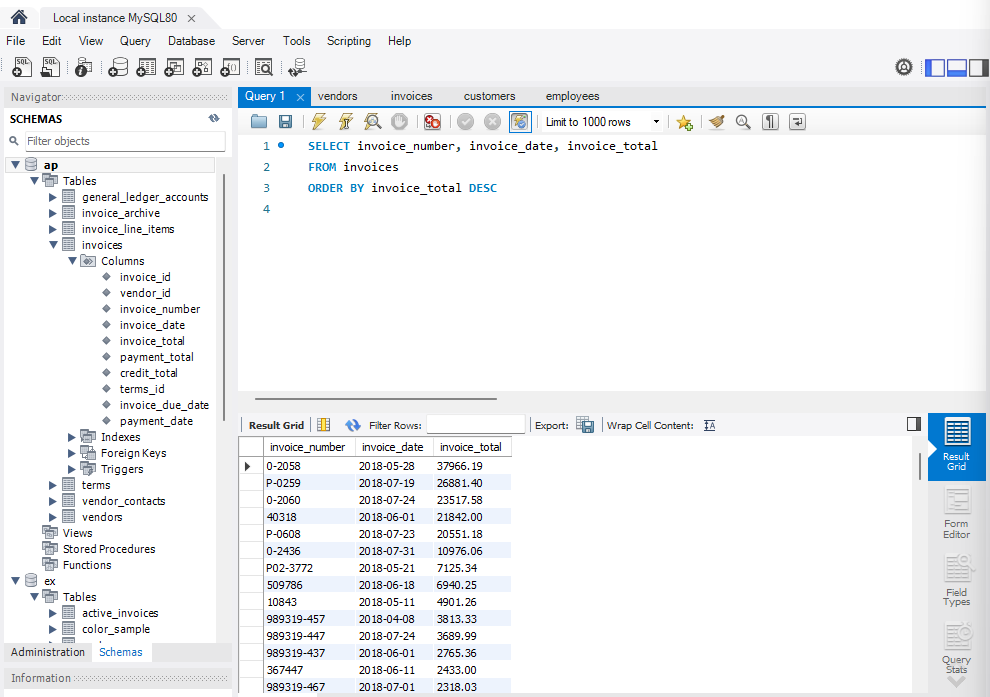Expand the vendors table

53,516
